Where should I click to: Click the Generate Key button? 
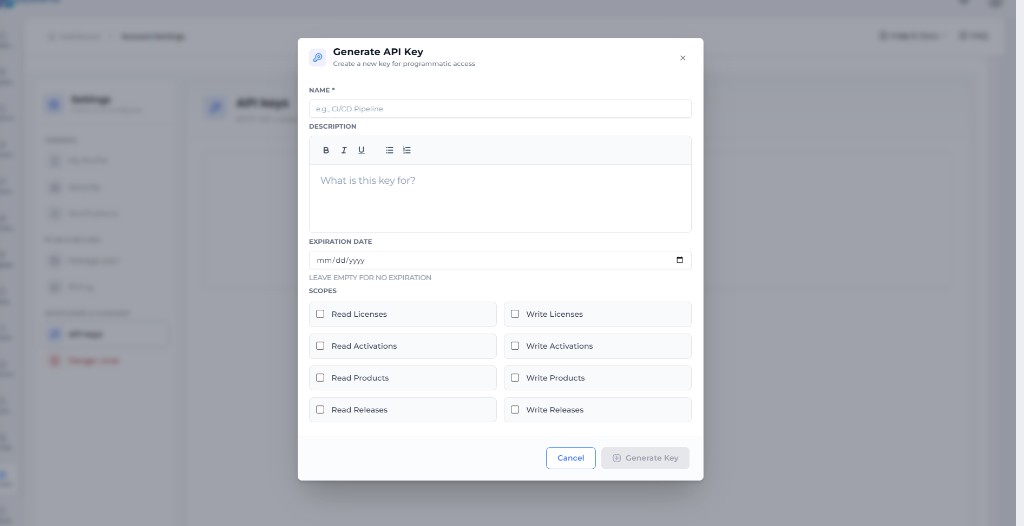(645, 458)
